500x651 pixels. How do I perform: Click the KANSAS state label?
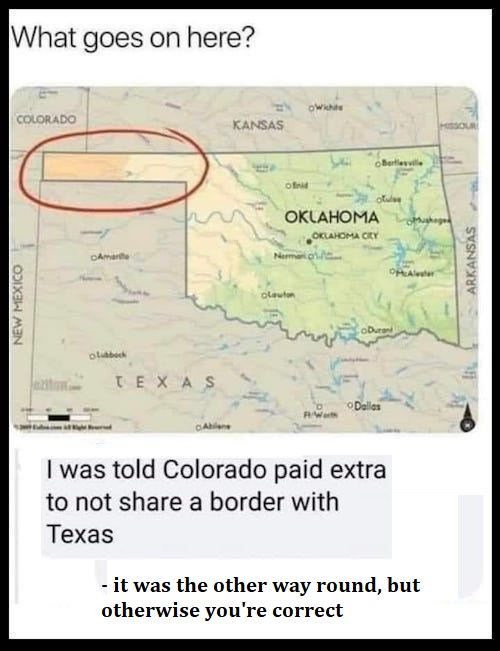click(x=258, y=125)
